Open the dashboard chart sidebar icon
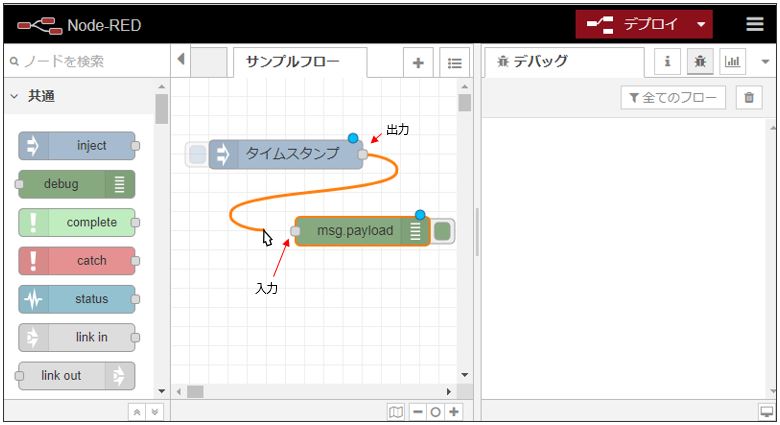 click(x=733, y=61)
